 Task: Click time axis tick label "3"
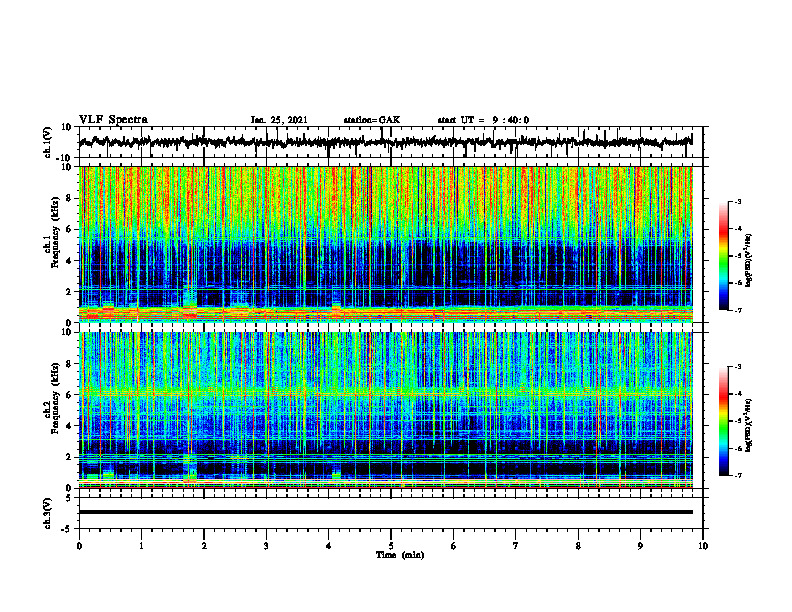click(x=266, y=546)
